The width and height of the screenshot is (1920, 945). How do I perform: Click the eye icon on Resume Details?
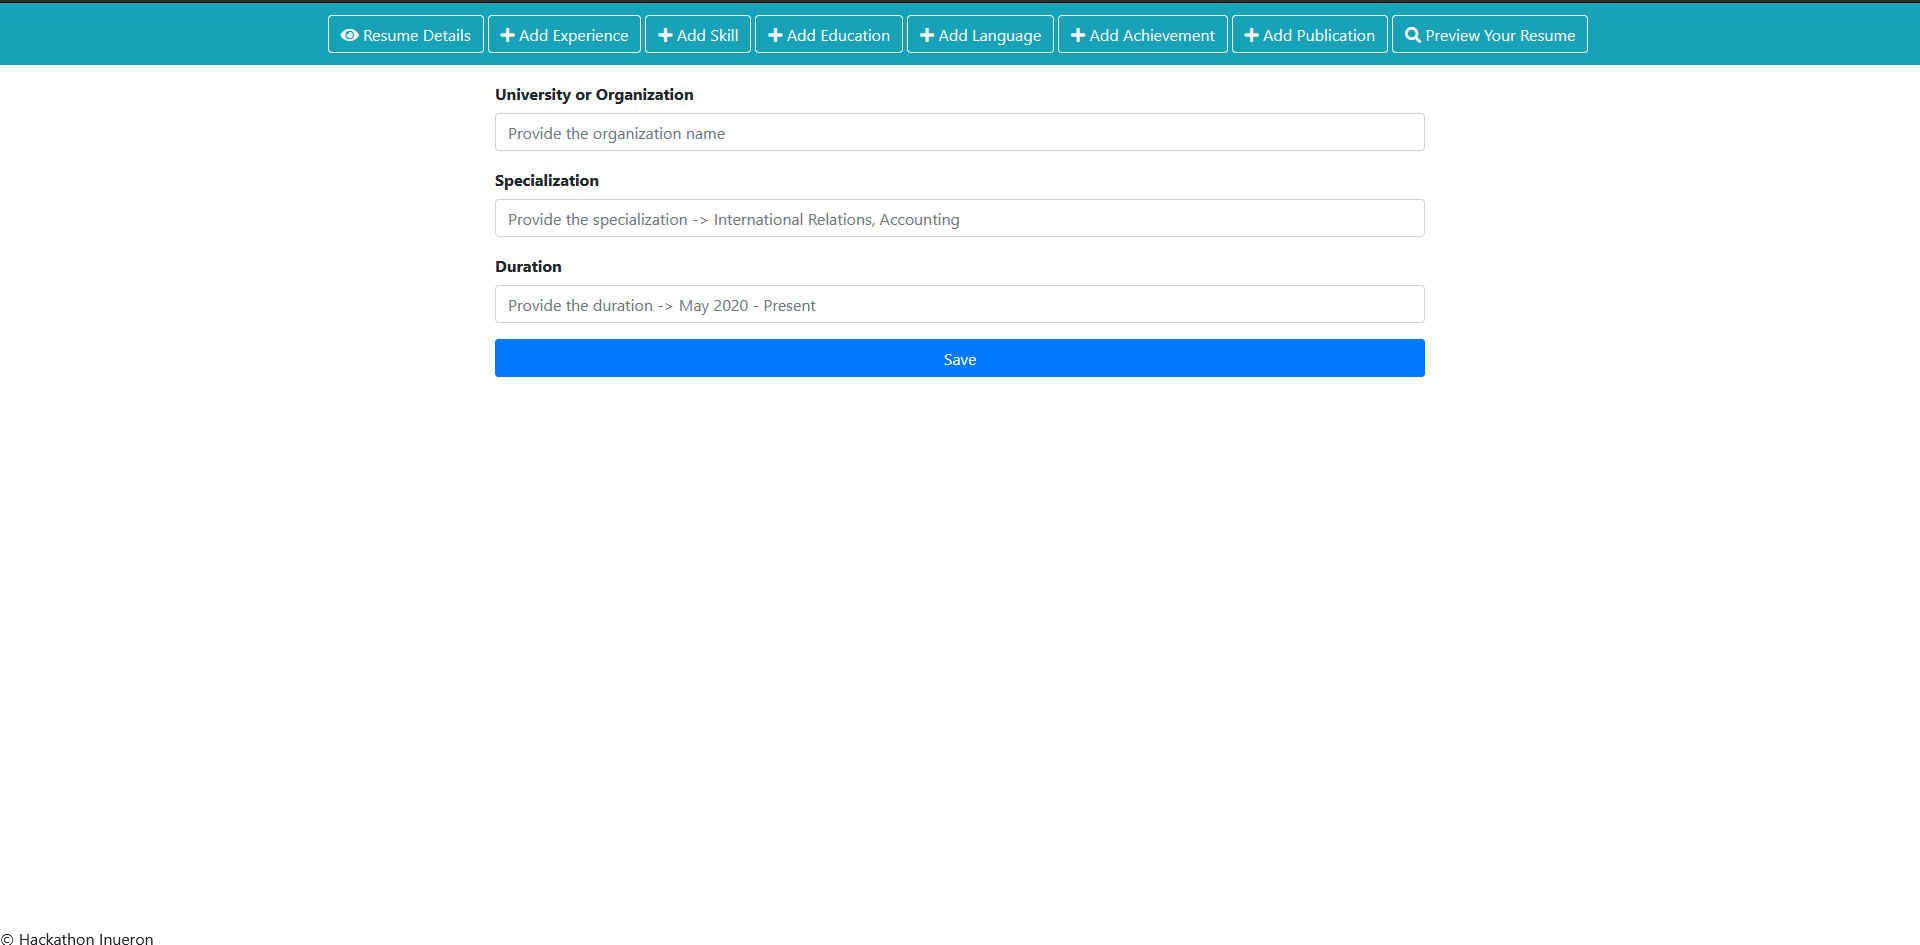[349, 34]
